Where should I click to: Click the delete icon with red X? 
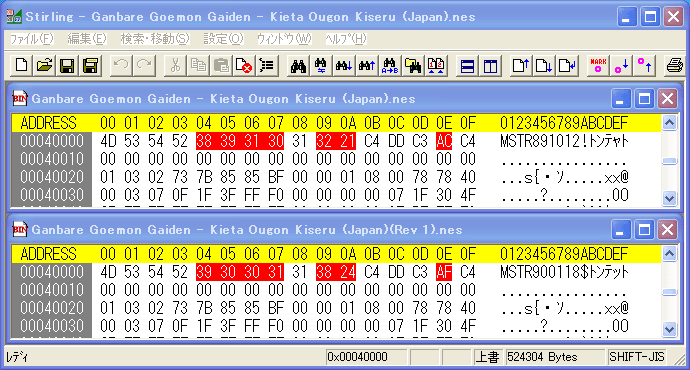244,66
